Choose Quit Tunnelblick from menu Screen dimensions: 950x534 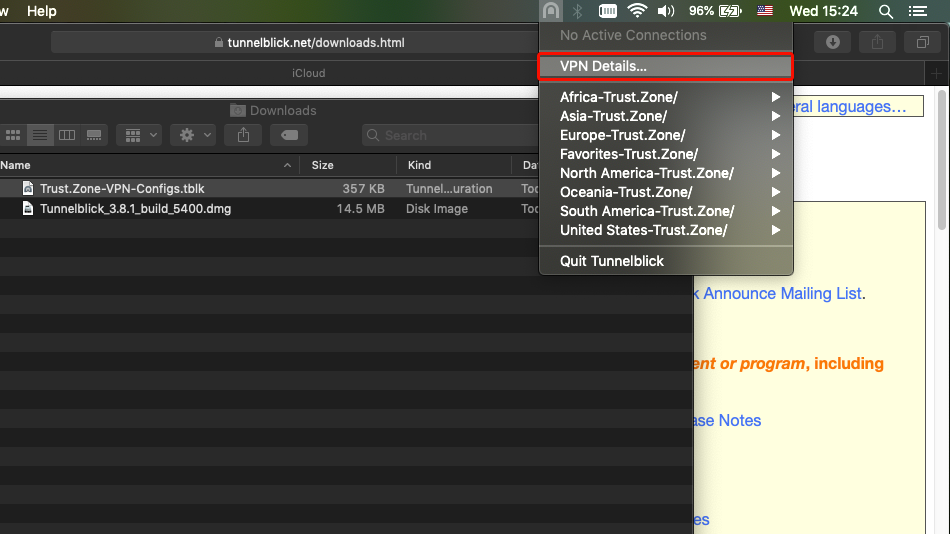coord(612,261)
